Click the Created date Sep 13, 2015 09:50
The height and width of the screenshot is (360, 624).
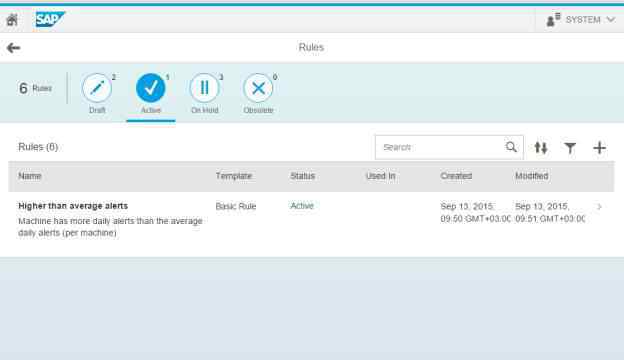tap(475, 212)
